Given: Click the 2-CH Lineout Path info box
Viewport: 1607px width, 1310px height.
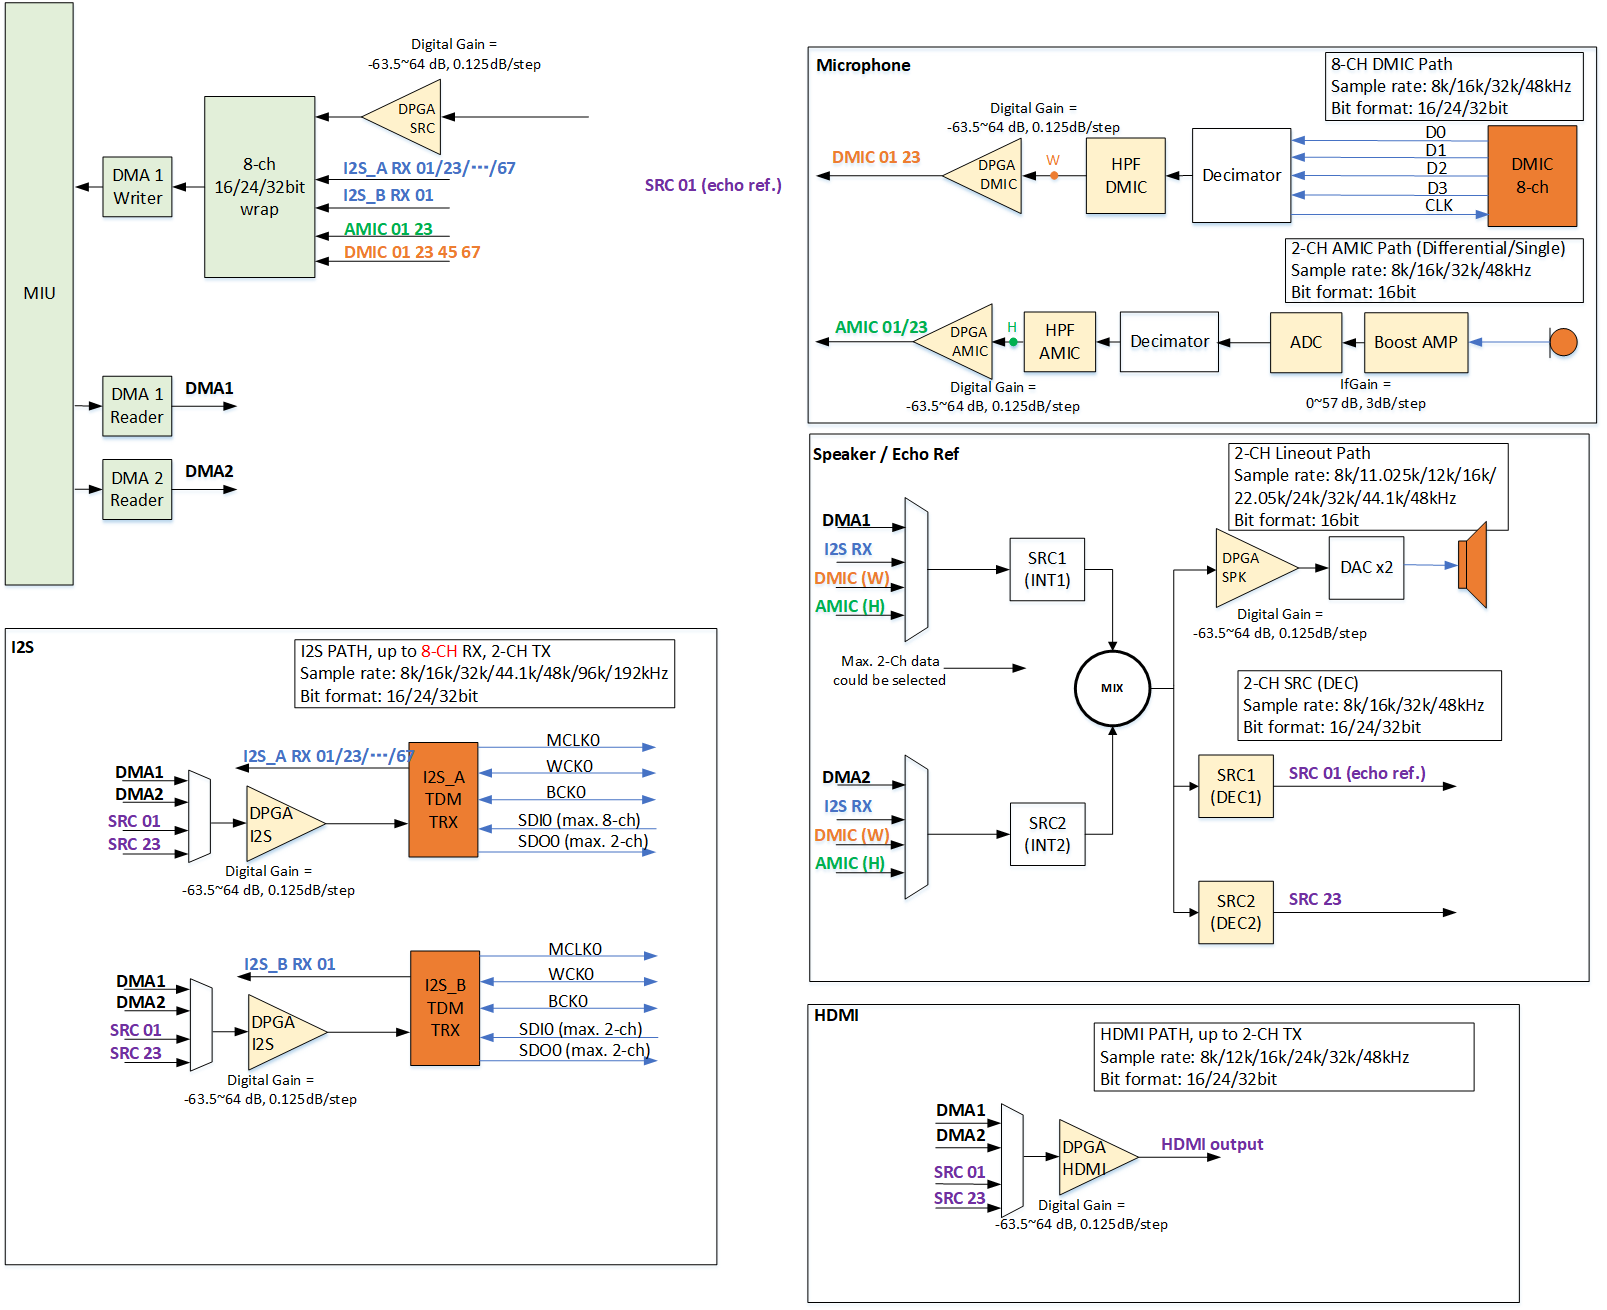Looking at the screenshot, I should click(1368, 487).
